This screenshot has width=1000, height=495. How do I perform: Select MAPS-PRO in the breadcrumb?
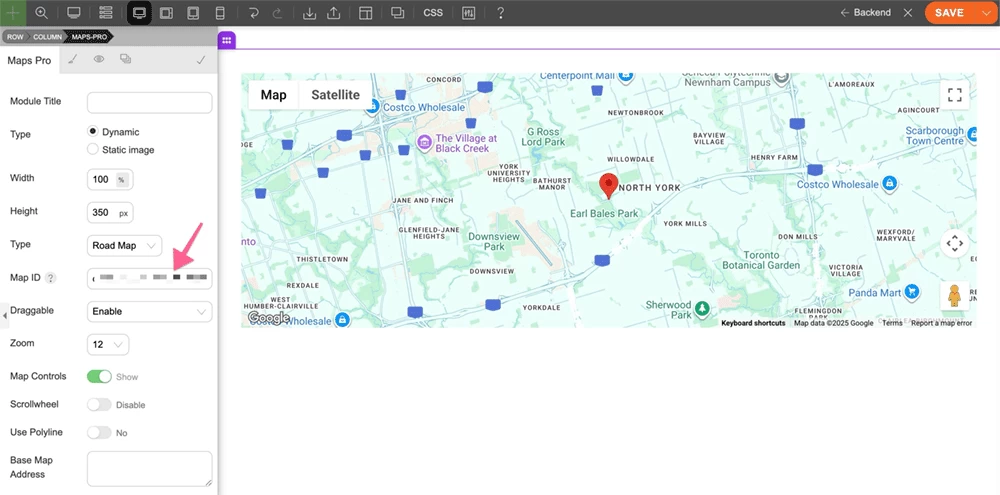(x=89, y=37)
